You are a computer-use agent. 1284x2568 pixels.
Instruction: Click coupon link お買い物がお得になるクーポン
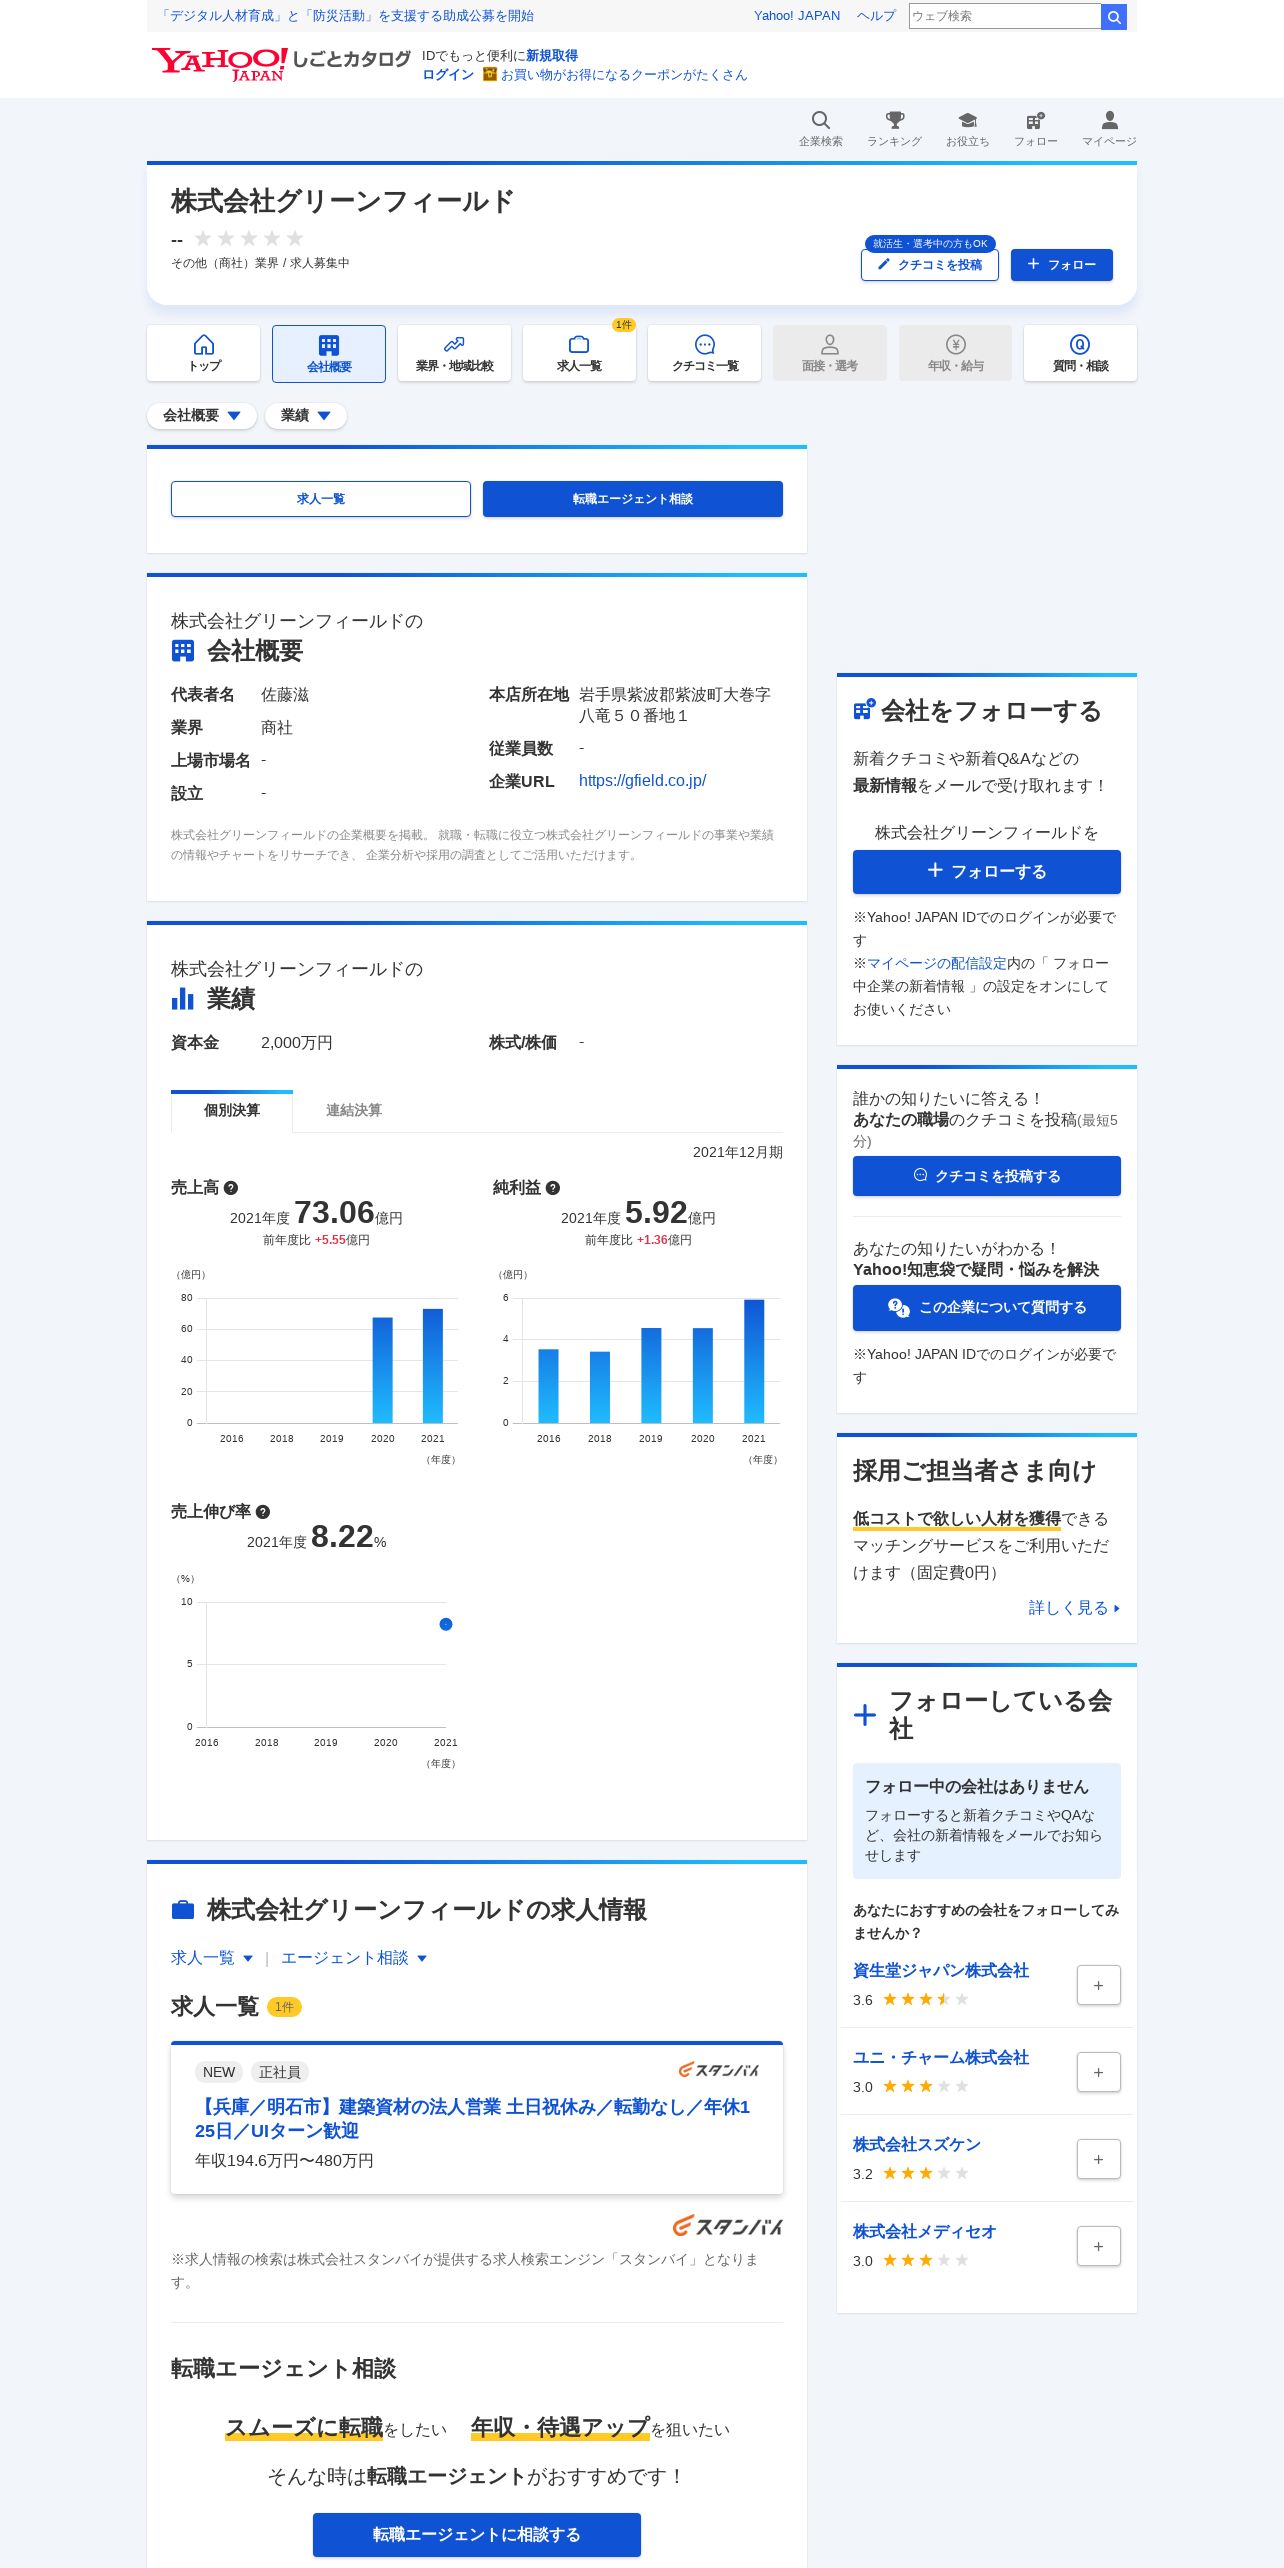pyautogui.click(x=624, y=75)
